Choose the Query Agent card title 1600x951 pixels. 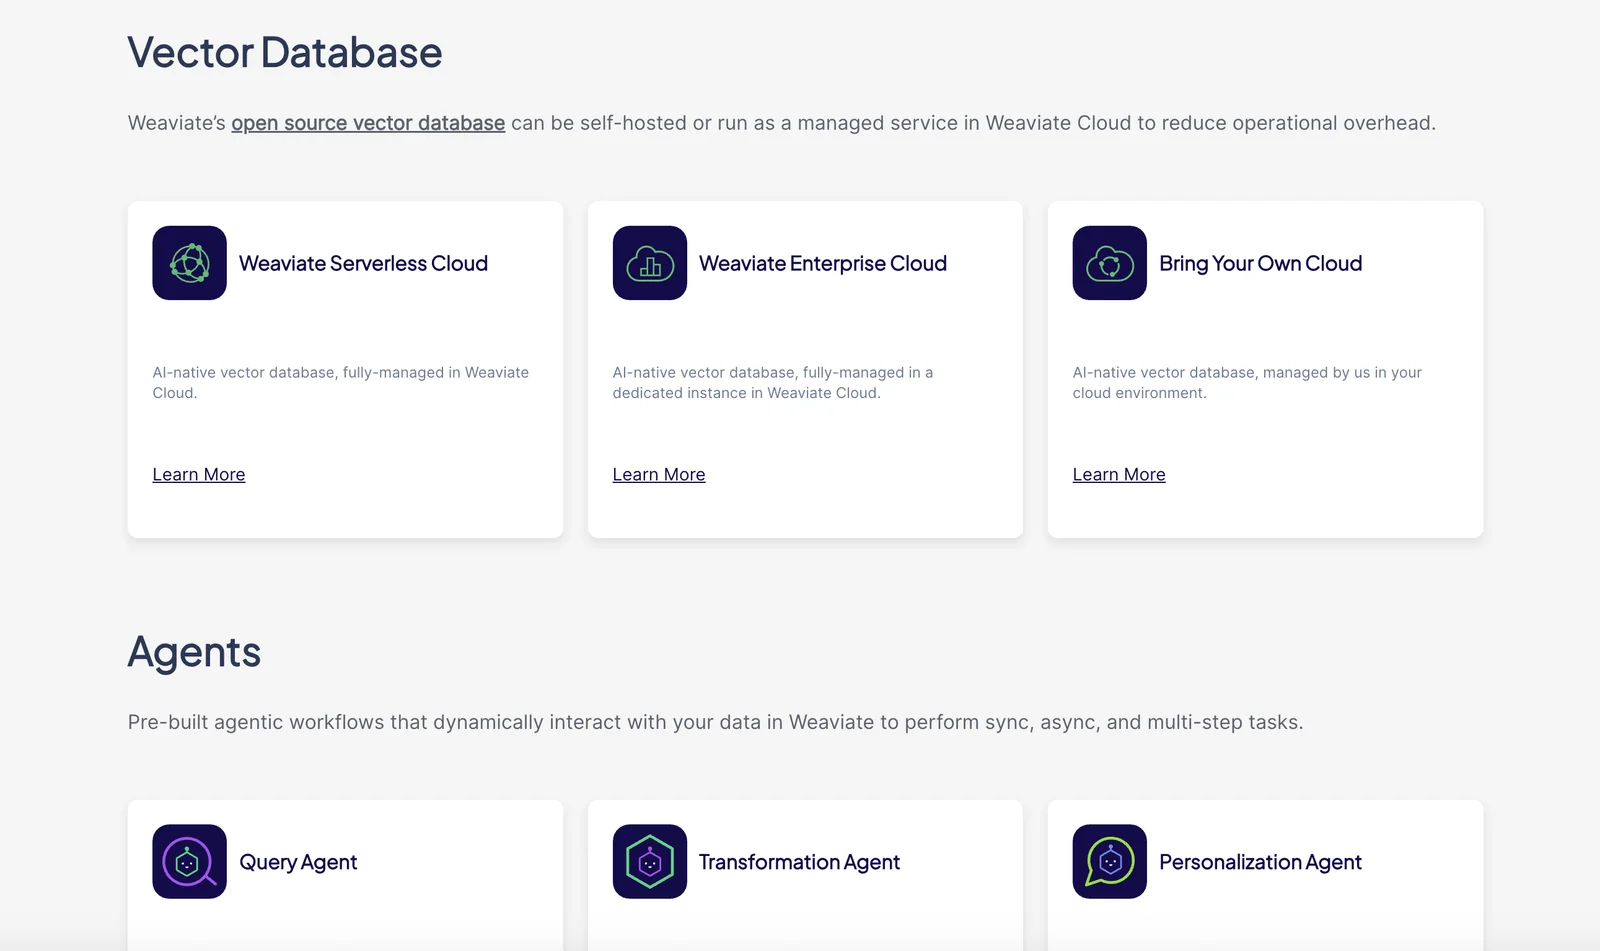tap(298, 862)
